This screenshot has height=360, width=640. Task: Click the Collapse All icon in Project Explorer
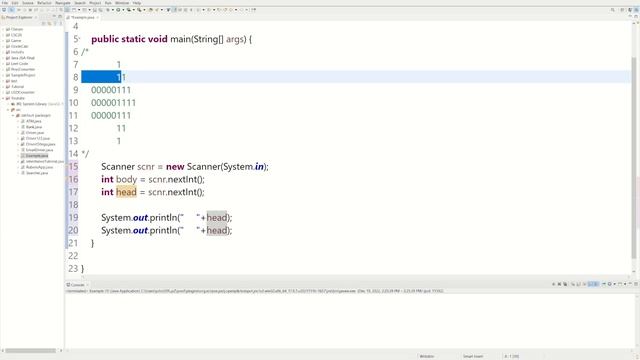point(44,23)
